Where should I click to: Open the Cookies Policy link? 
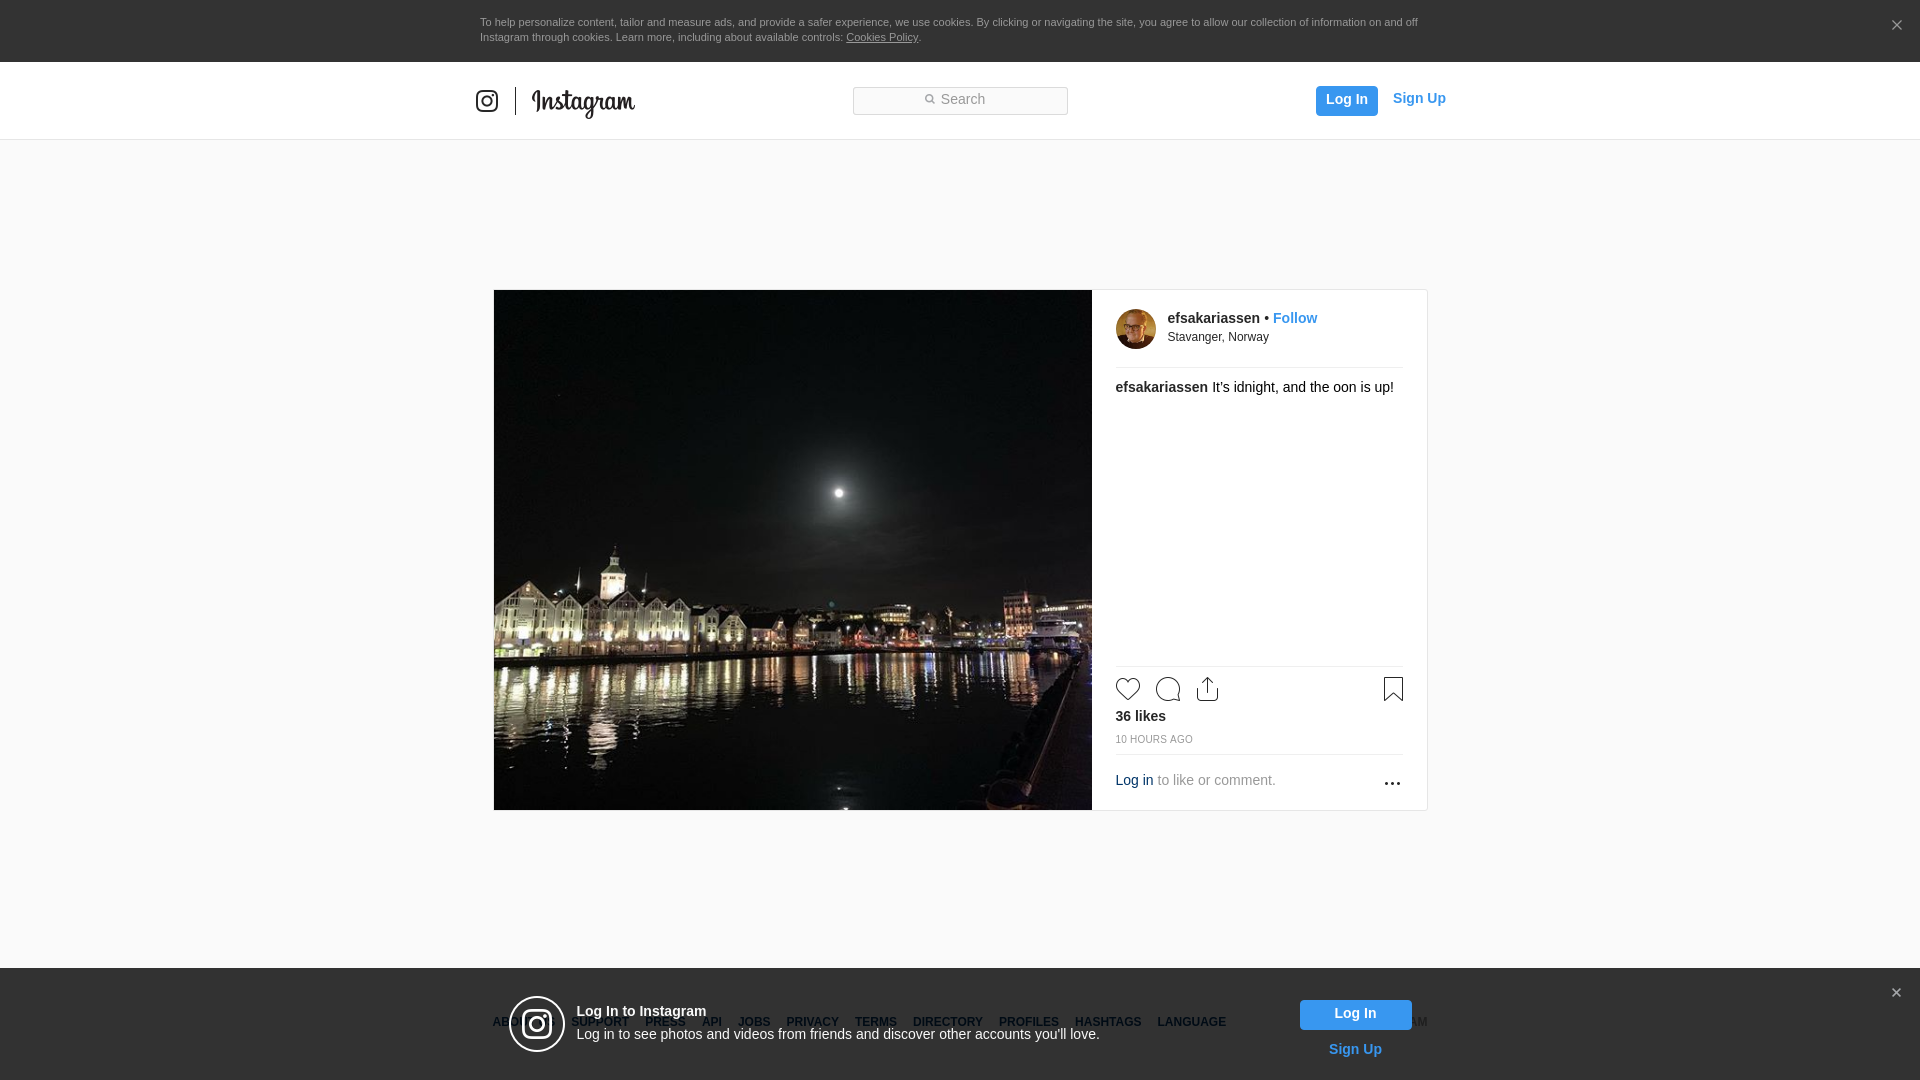pyautogui.click(x=882, y=38)
